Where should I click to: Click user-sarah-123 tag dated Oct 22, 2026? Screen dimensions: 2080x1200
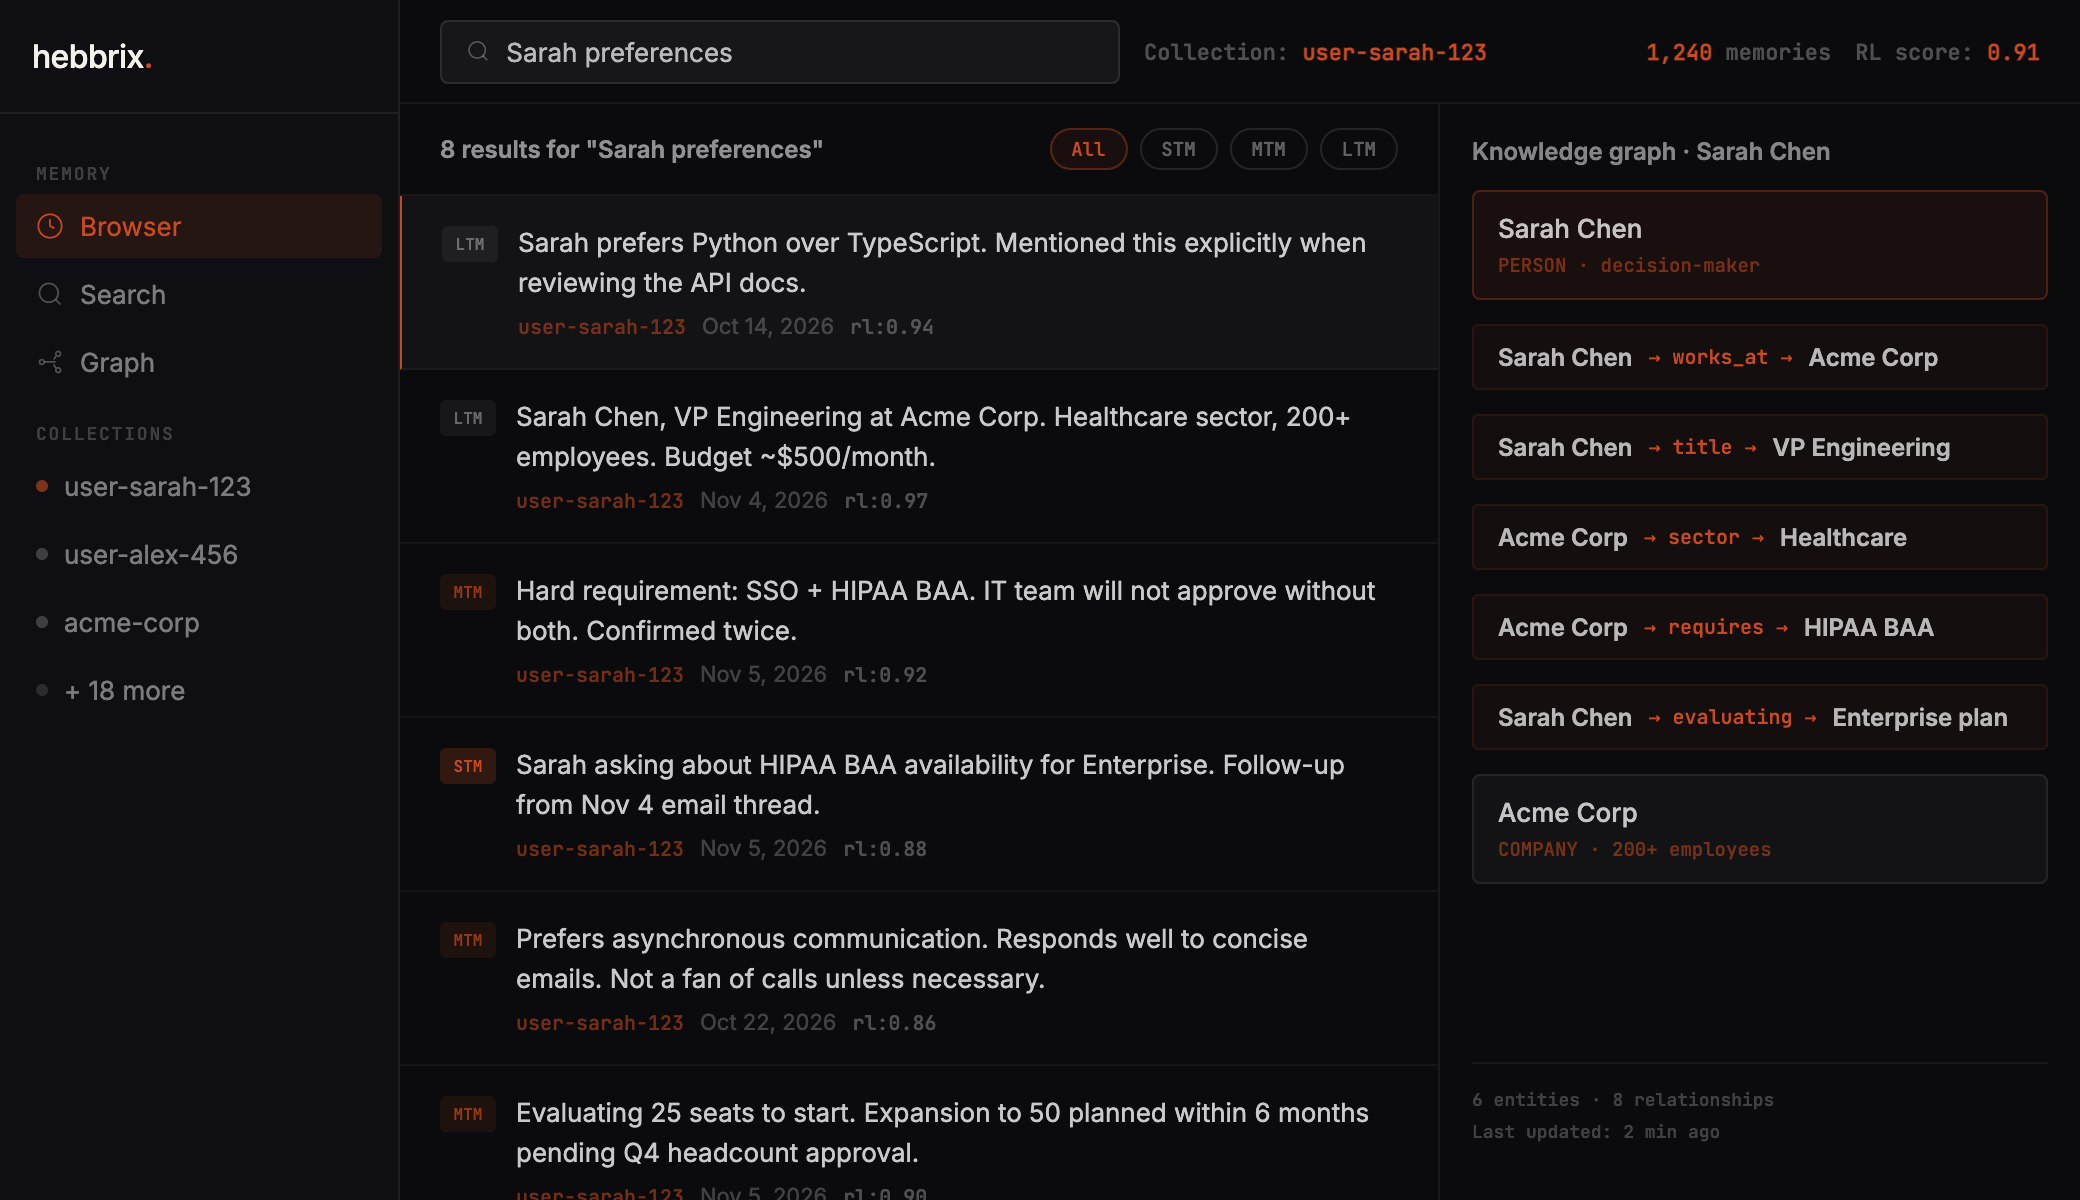(599, 1022)
